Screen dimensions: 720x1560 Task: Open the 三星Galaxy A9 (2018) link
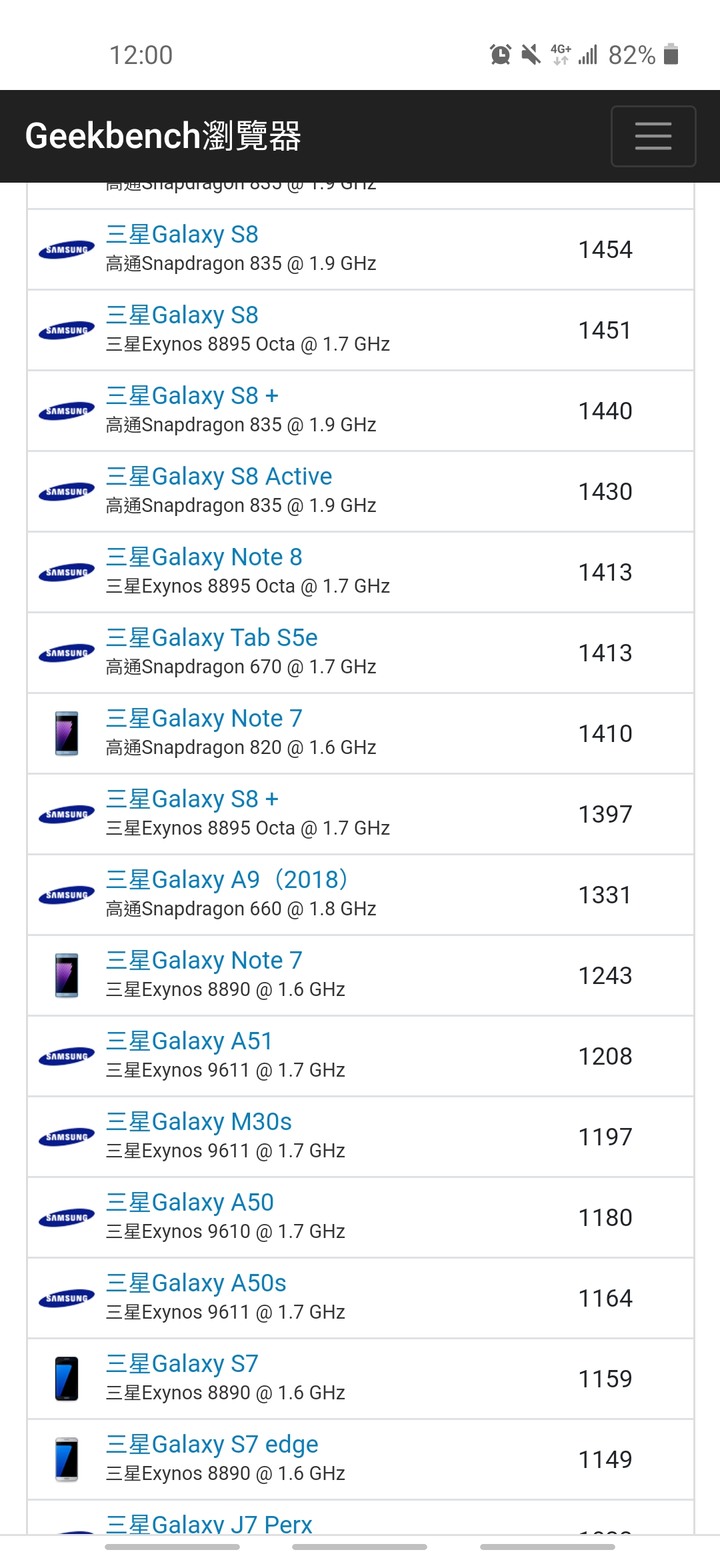coord(229,880)
